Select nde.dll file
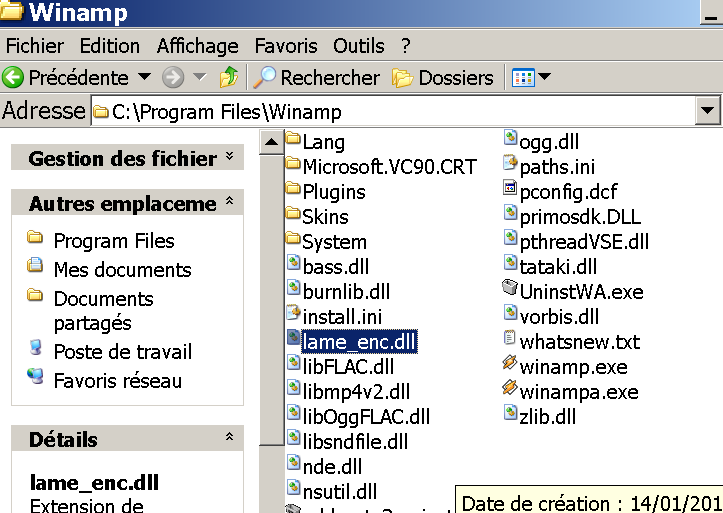Screen dimensions: 723x513 (324, 466)
